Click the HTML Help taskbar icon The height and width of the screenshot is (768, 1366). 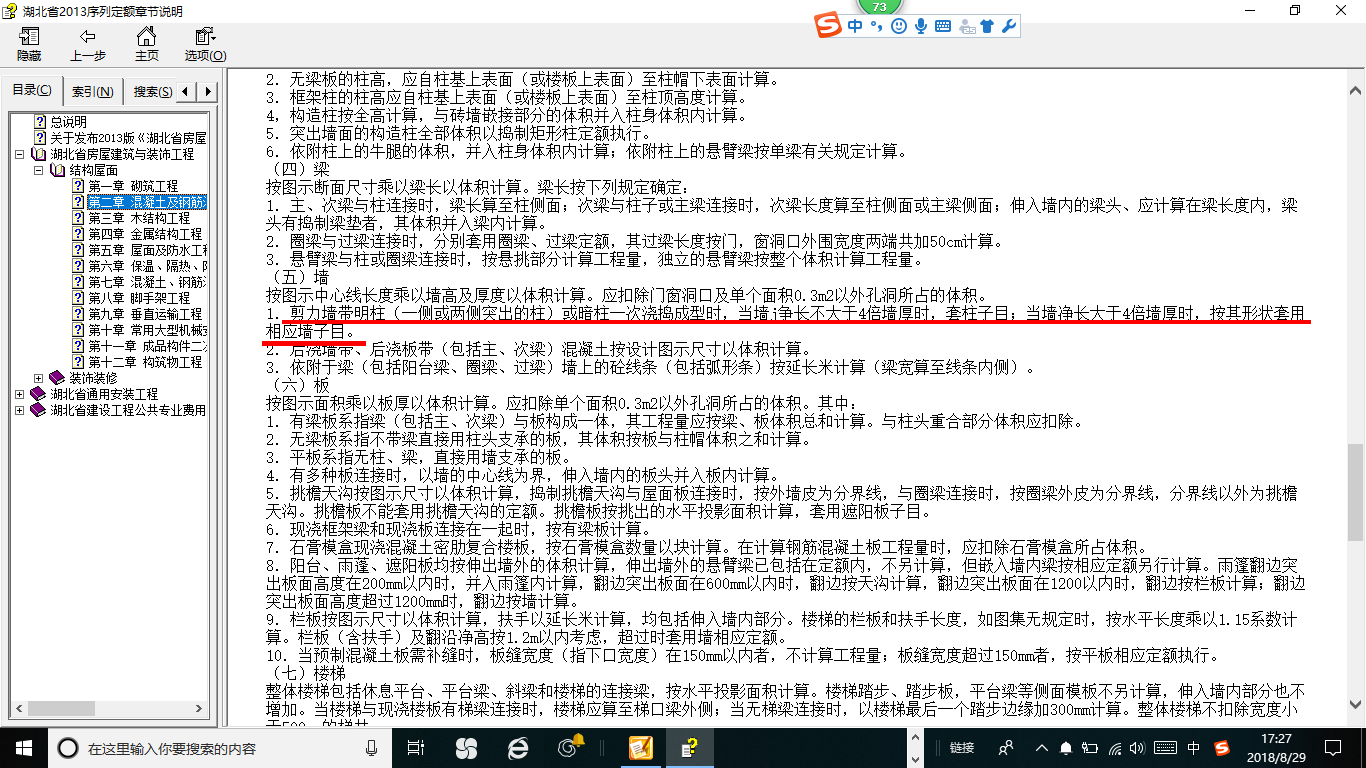691,747
